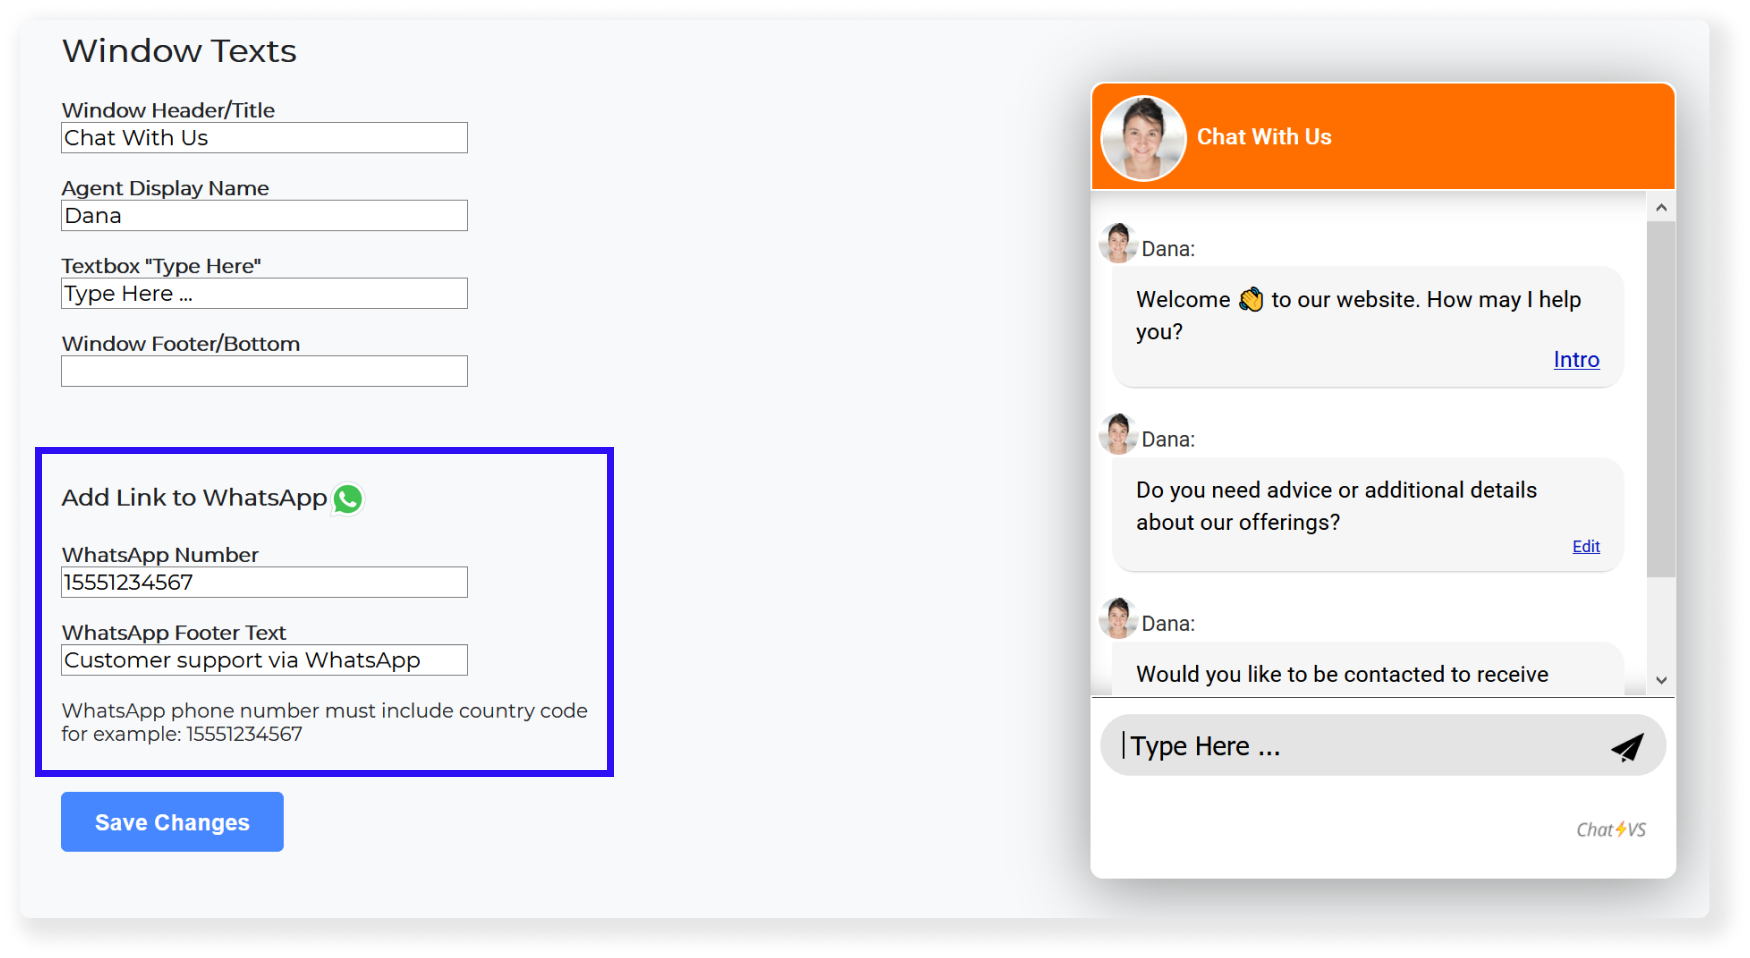Click Dana's avatar beside the Welcome message
The width and height of the screenshot is (1750, 958).
click(1118, 244)
